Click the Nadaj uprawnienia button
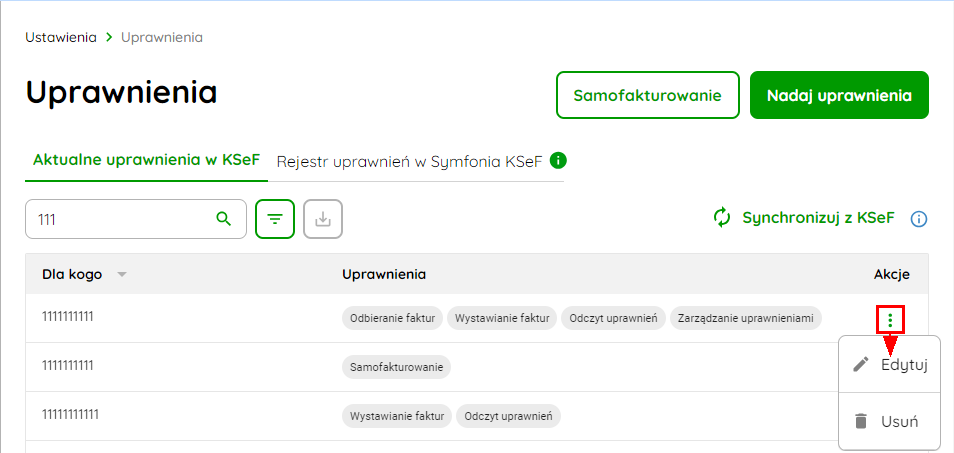This screenshot has height=453, width=954. tap(839, 95)
